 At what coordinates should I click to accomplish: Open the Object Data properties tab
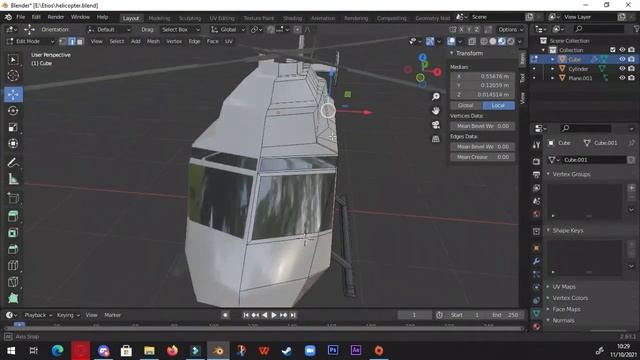(x=536, y=313)
